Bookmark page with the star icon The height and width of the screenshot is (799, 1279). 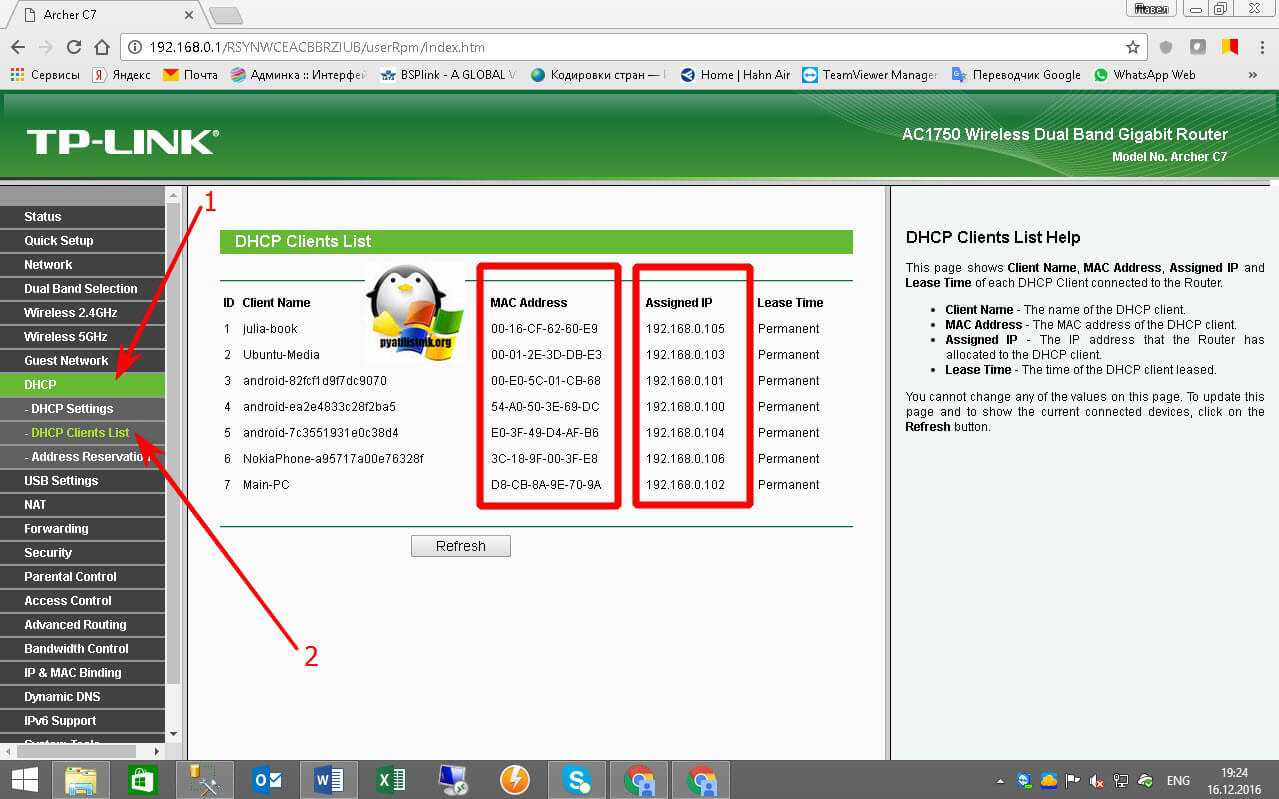pos(1132,47)
